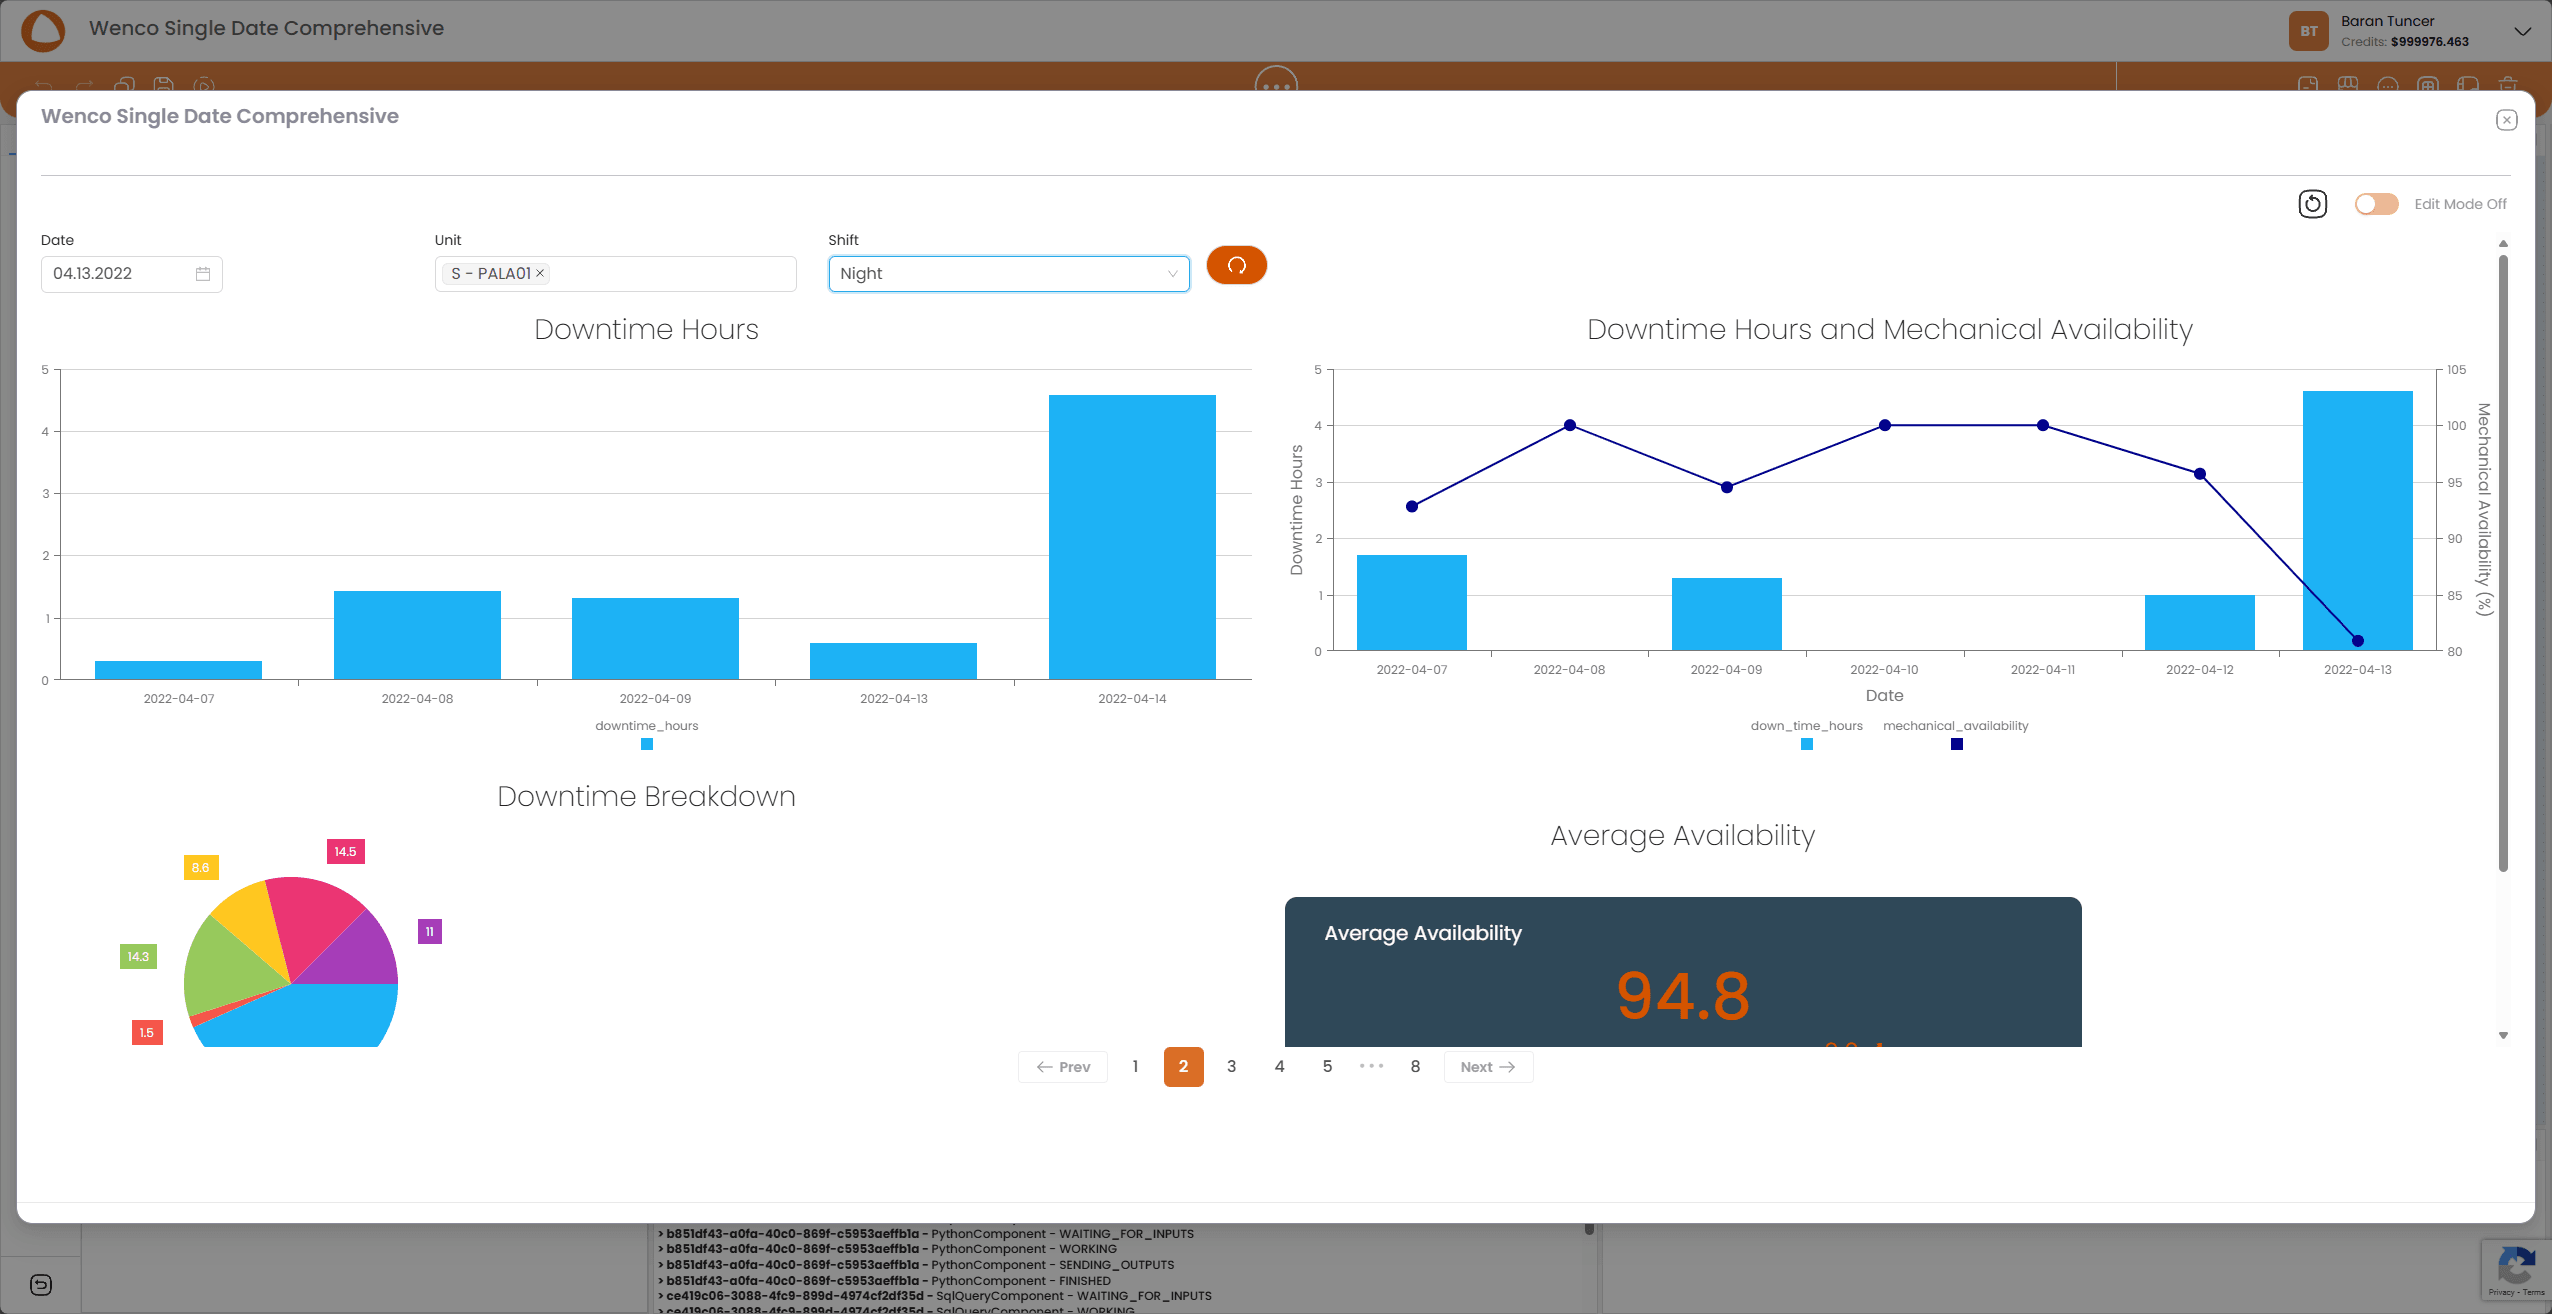Save the dashboard using the floppy disk icon
2552x1314 pixels.
coord(163,85)
